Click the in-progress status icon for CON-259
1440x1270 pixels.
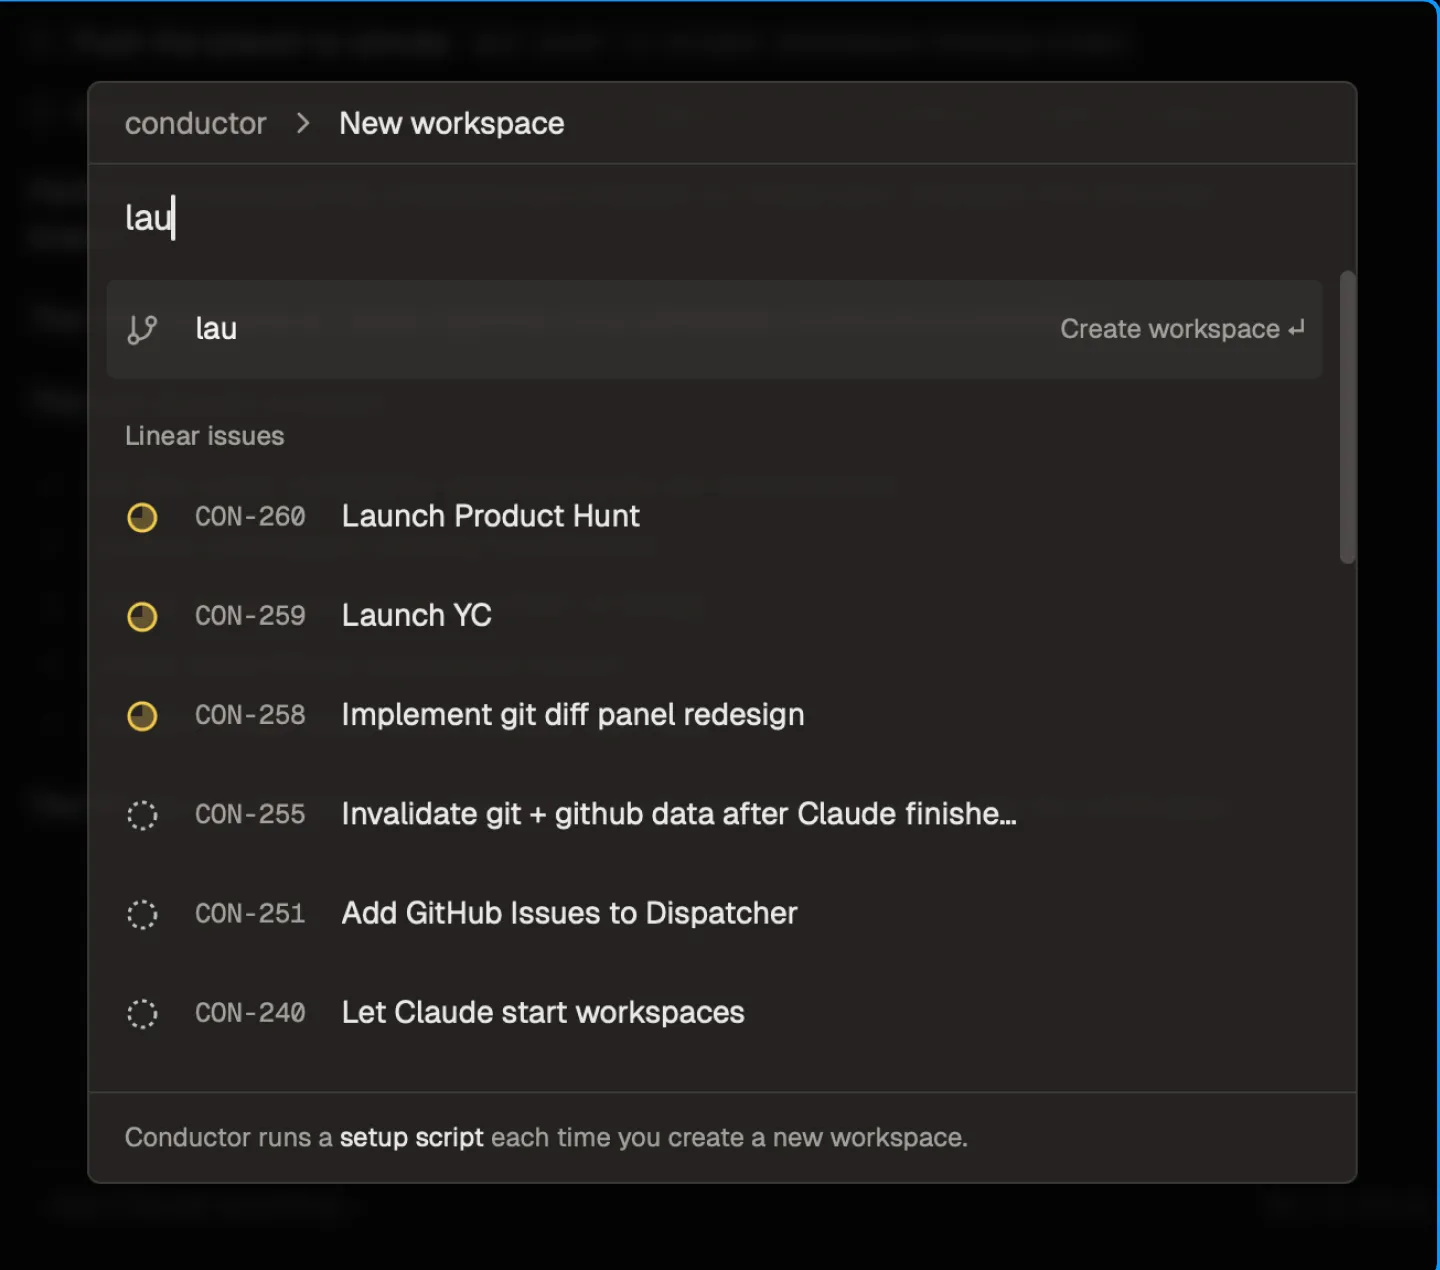[x=142, y=616]
